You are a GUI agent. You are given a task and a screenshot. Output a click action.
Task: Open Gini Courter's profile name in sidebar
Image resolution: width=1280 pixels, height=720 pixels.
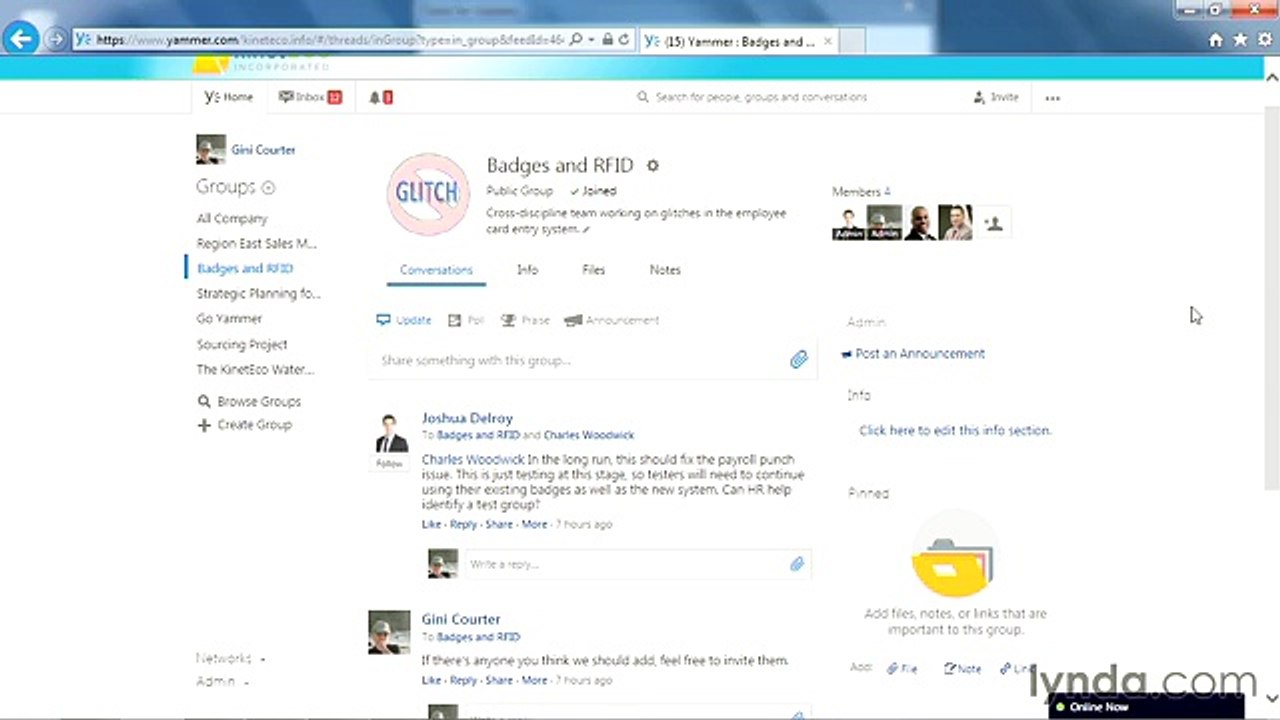click(263, 150)
